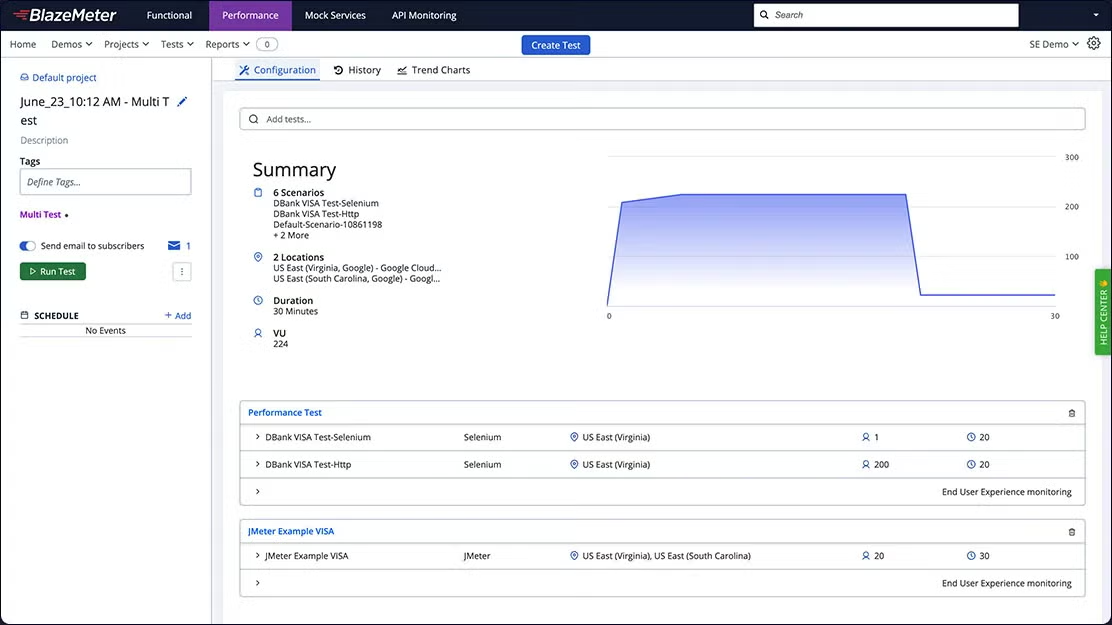Image resolution: width=1112 pixels, height=625 pixels.
Task: Expand the DBank VISA Test-Selenium row
Action: (257, 437)
